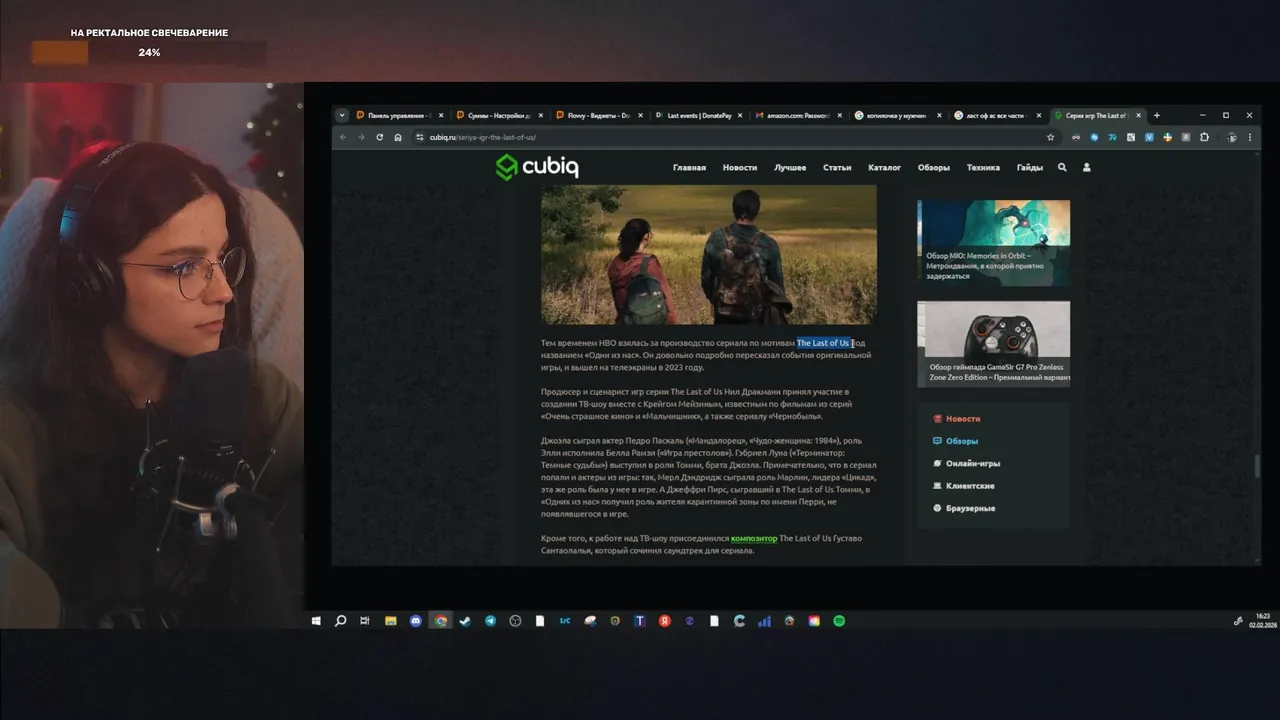Click highlighted text The Last of Us
This screenshot has height=720, width=1280.
click(823, 343)
